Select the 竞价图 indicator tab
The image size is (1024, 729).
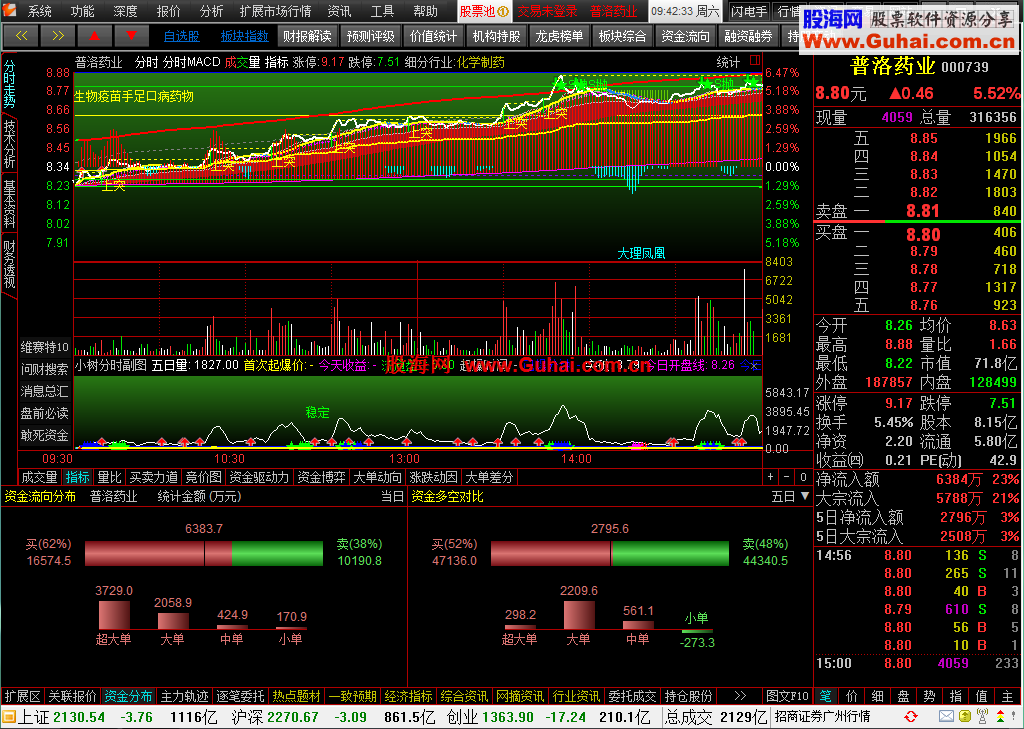pos(204,478)
